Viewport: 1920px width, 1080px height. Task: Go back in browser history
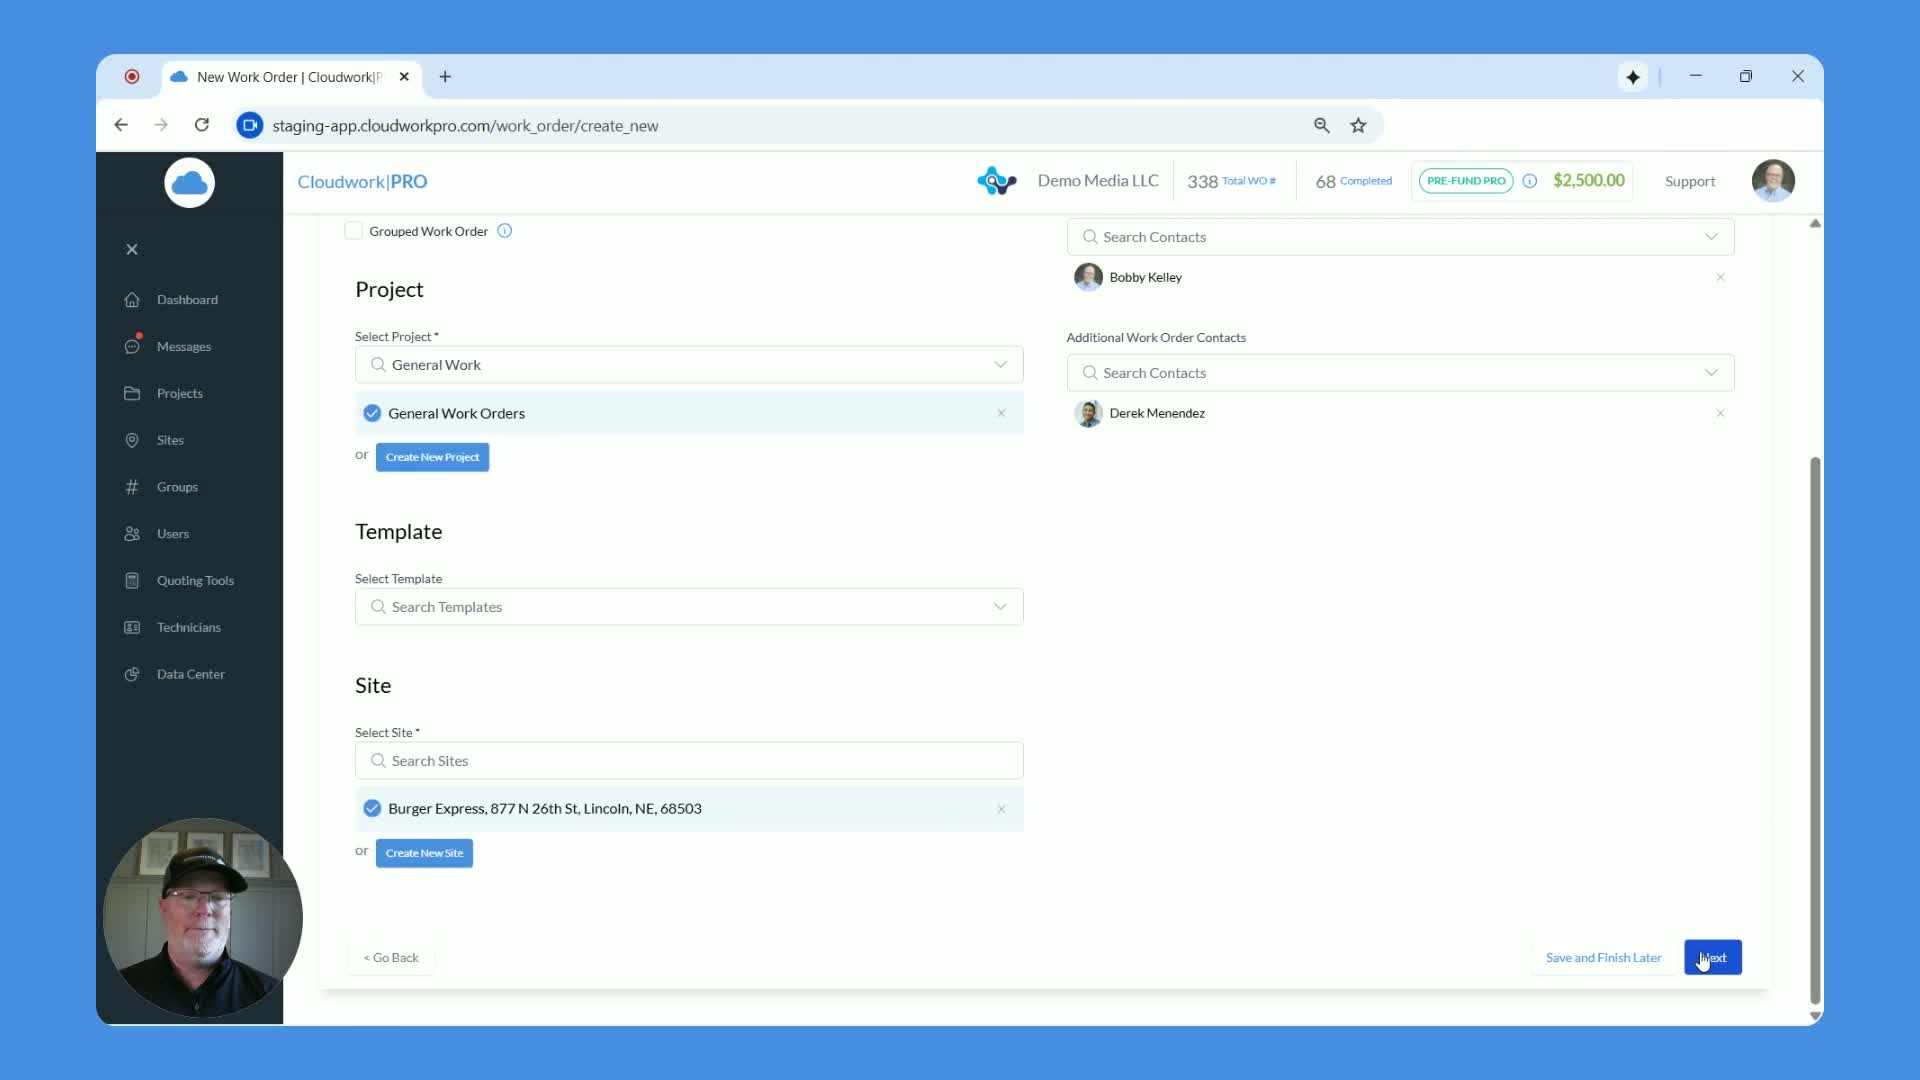point(121,125)
